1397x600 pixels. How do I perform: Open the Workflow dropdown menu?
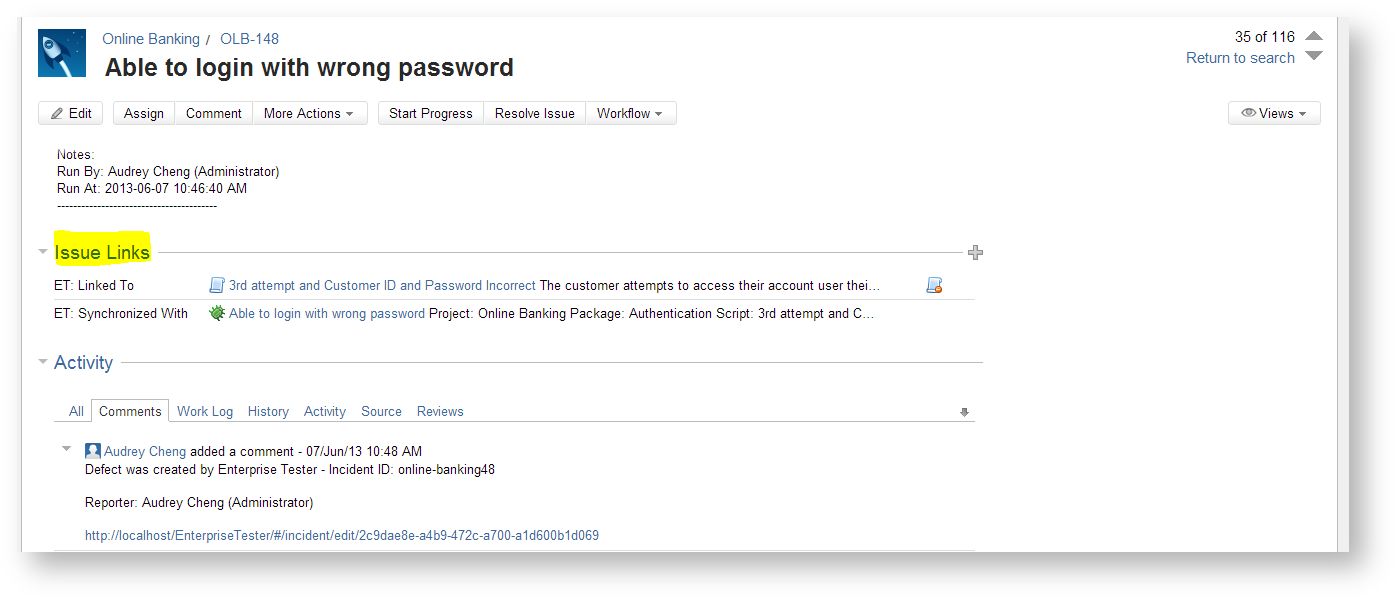630,114
